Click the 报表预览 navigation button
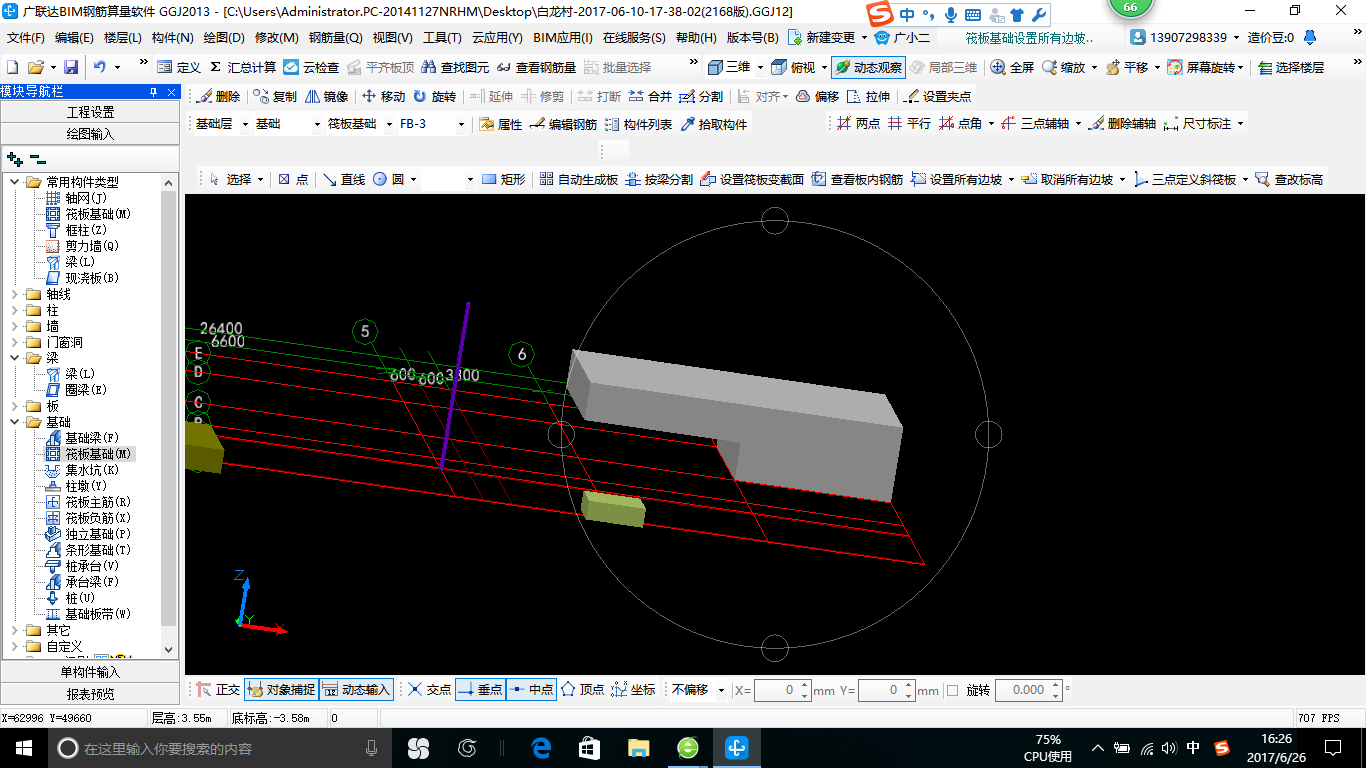The height and width of the screenshot is (768, 1366). (90, 694)
